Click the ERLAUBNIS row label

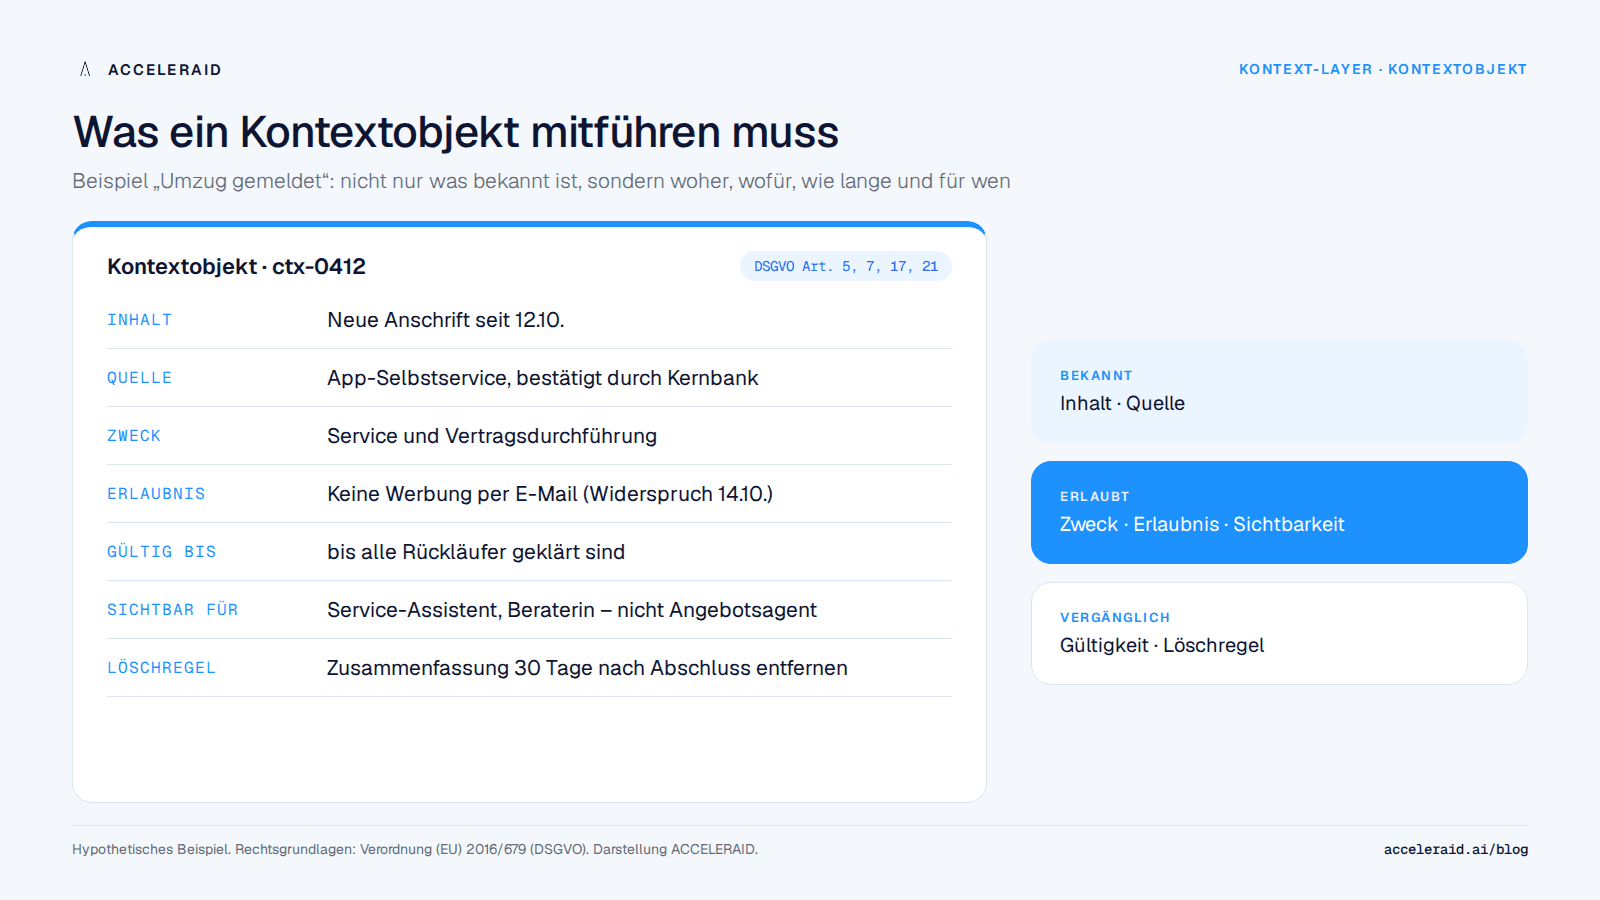tap(156, 494)
